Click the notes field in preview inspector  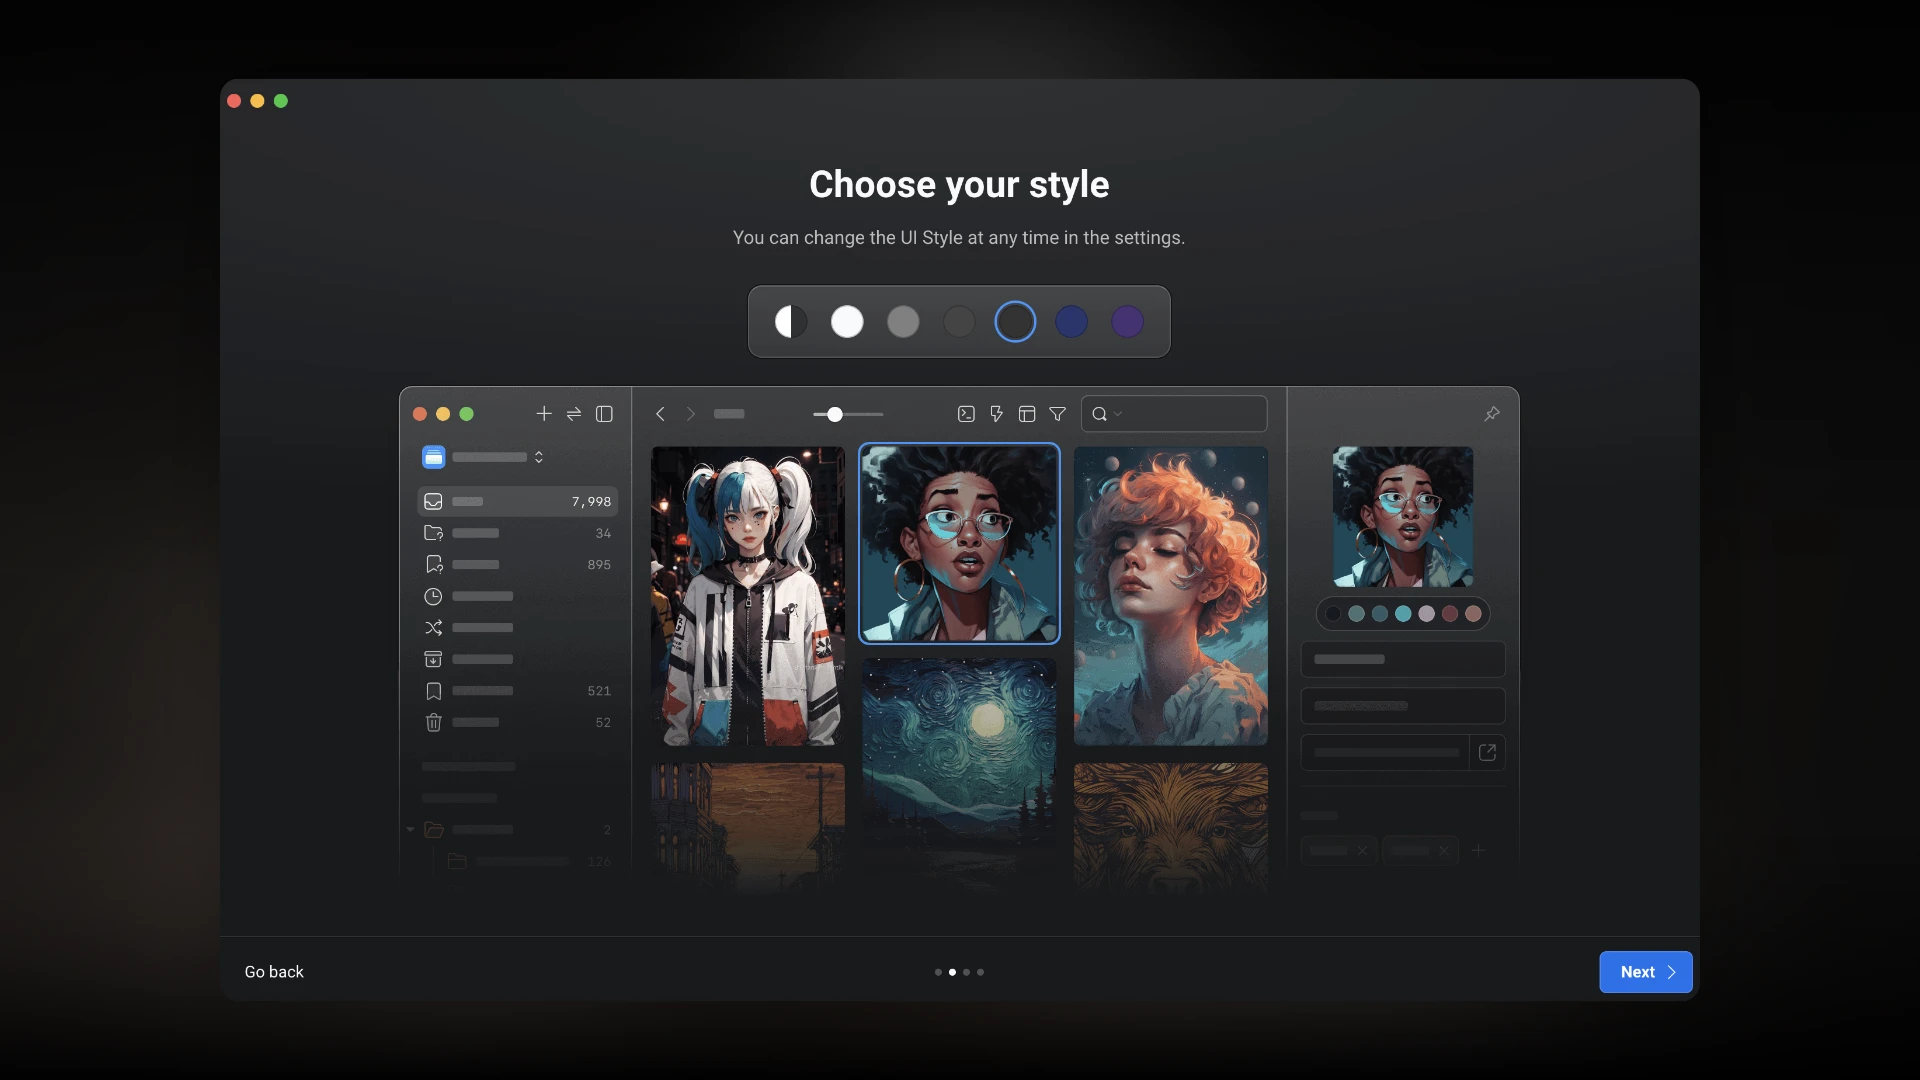point(1403,706)
